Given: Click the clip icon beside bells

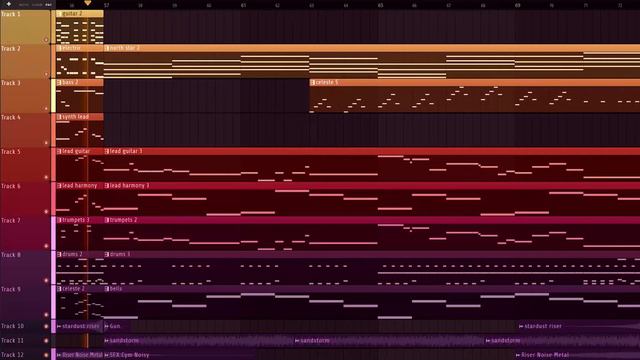Looking at the screenshot, I should pyautogui.click(x=107, y=289).
